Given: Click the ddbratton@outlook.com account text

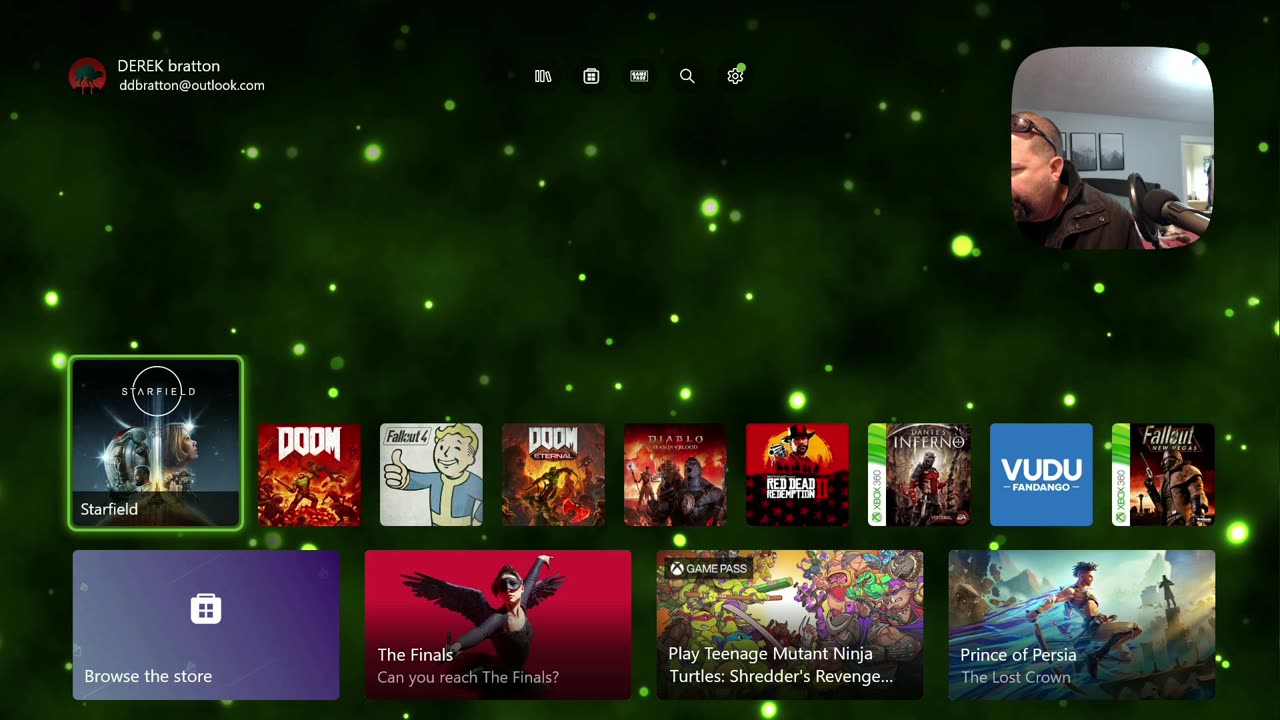Looking at the screenshot, I should [x=192, y=86].
